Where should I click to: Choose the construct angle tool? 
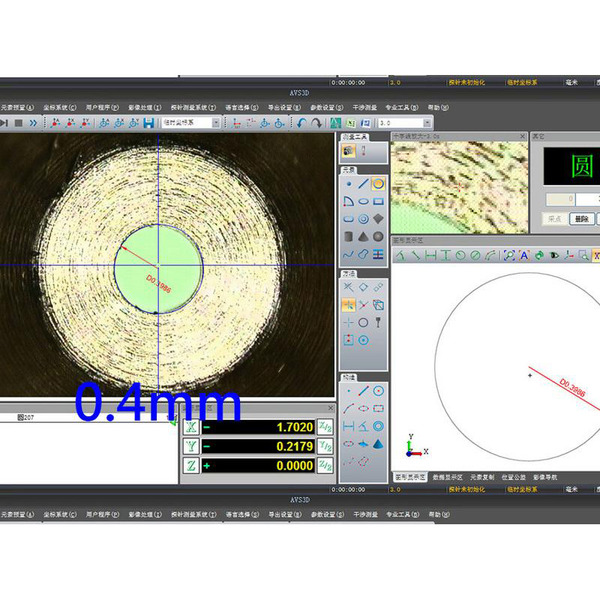click(363, 426)
